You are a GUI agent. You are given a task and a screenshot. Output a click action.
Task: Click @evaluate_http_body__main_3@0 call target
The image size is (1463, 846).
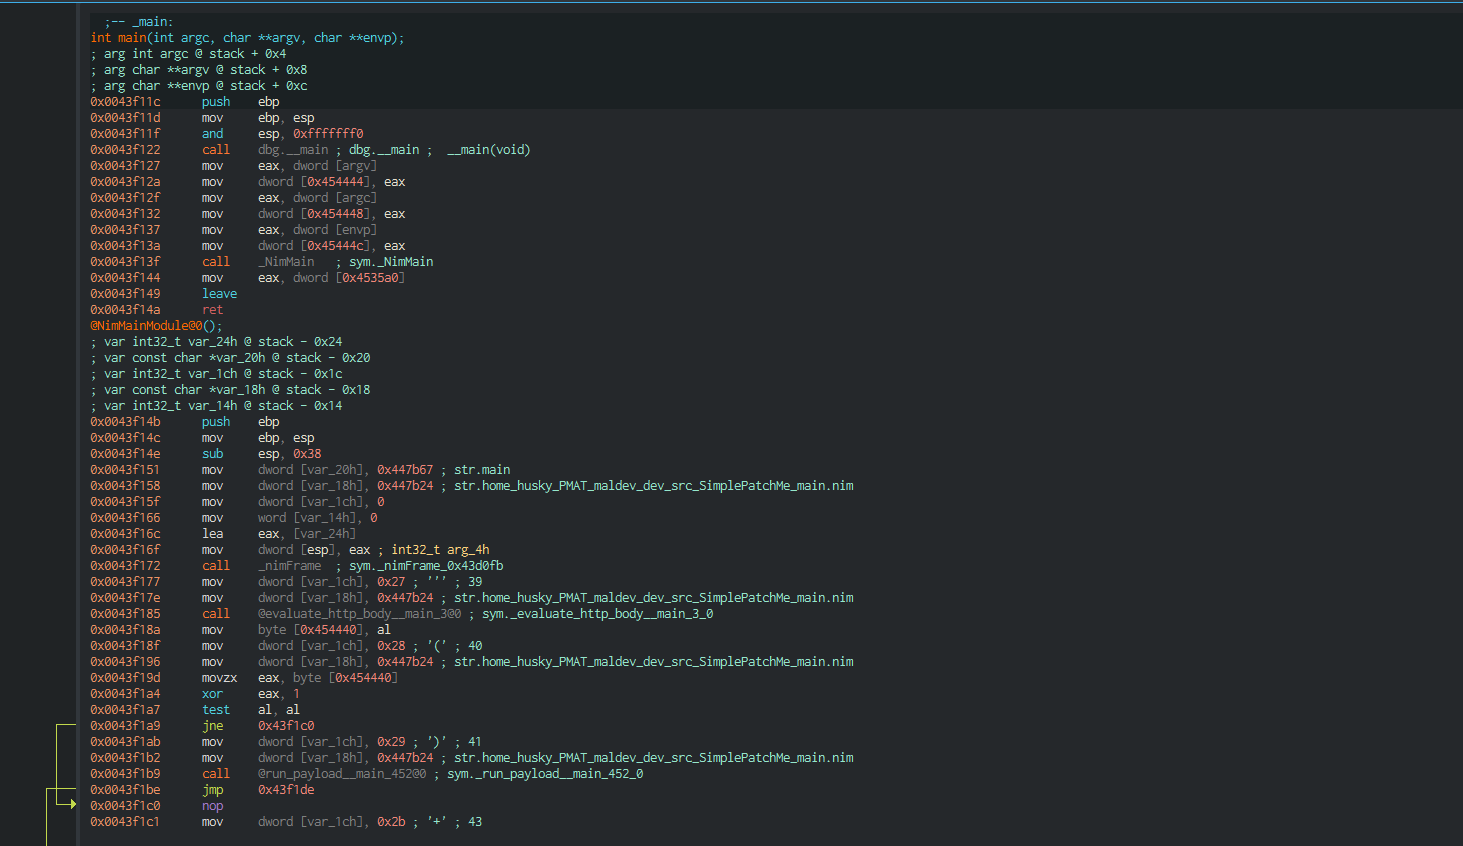(360, 614)
